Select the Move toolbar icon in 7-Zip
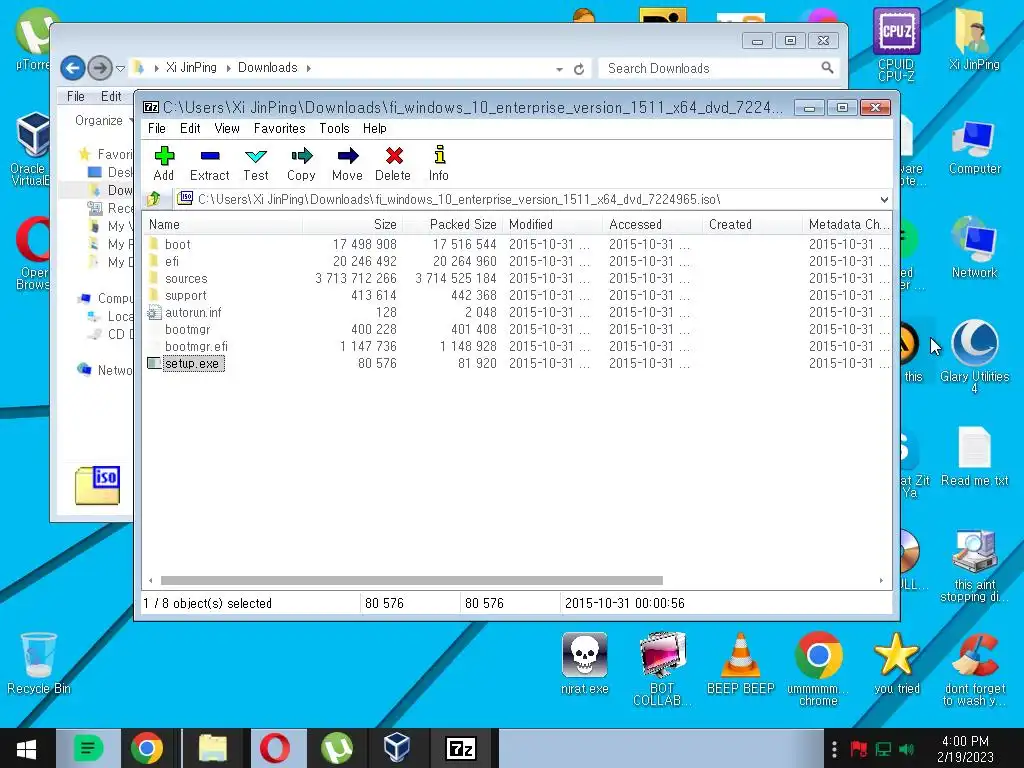The image size is (1024, 768). coord(347,163)
